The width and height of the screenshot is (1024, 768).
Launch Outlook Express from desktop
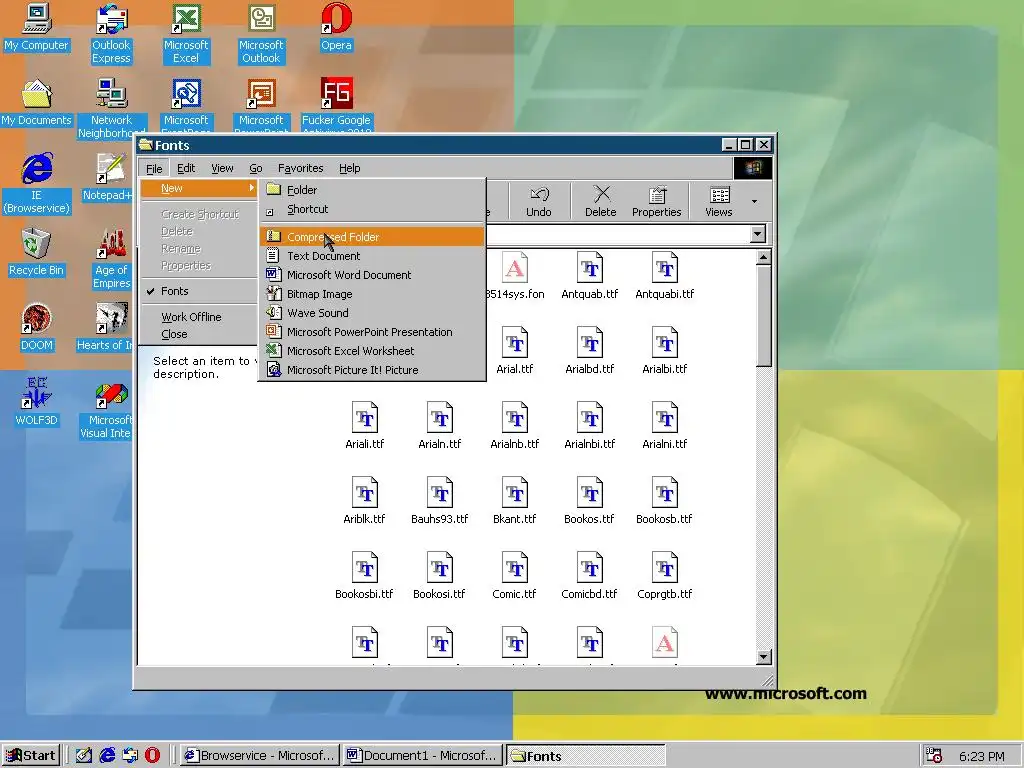point(111,34)
